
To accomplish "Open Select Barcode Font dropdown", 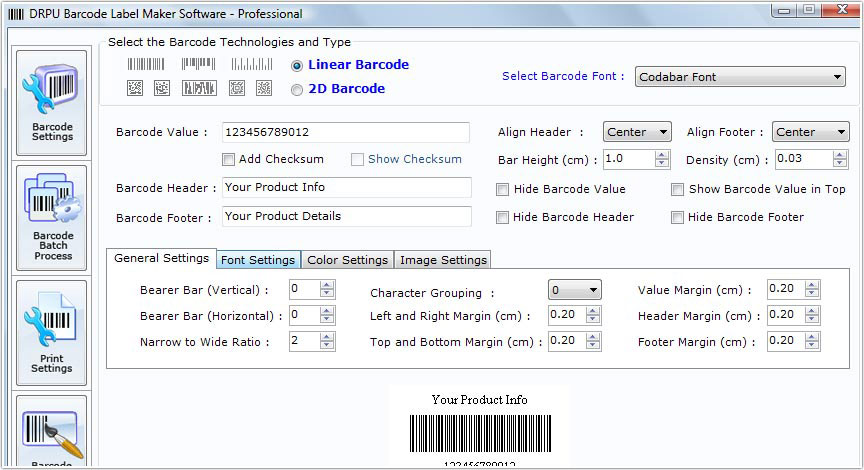I will pos(740,77).
